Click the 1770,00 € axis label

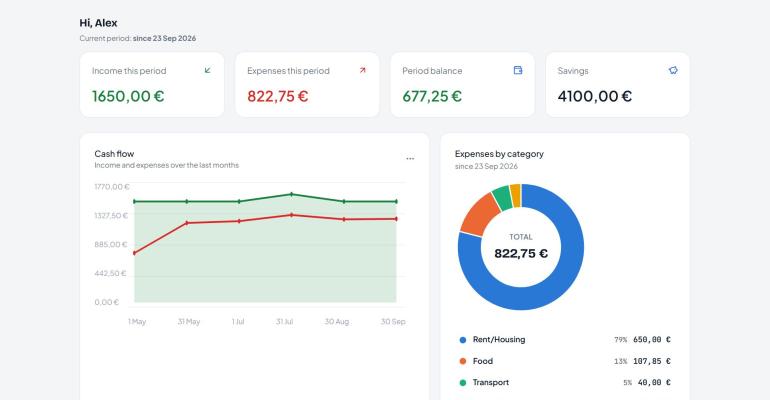pos(112,187)
